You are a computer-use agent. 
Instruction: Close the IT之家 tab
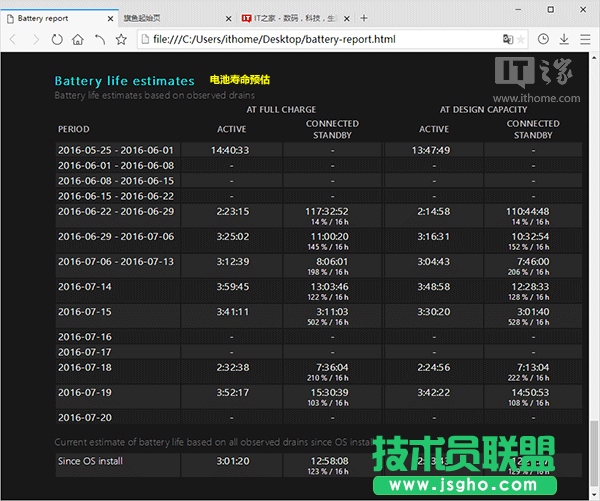[x=347, y=18]
